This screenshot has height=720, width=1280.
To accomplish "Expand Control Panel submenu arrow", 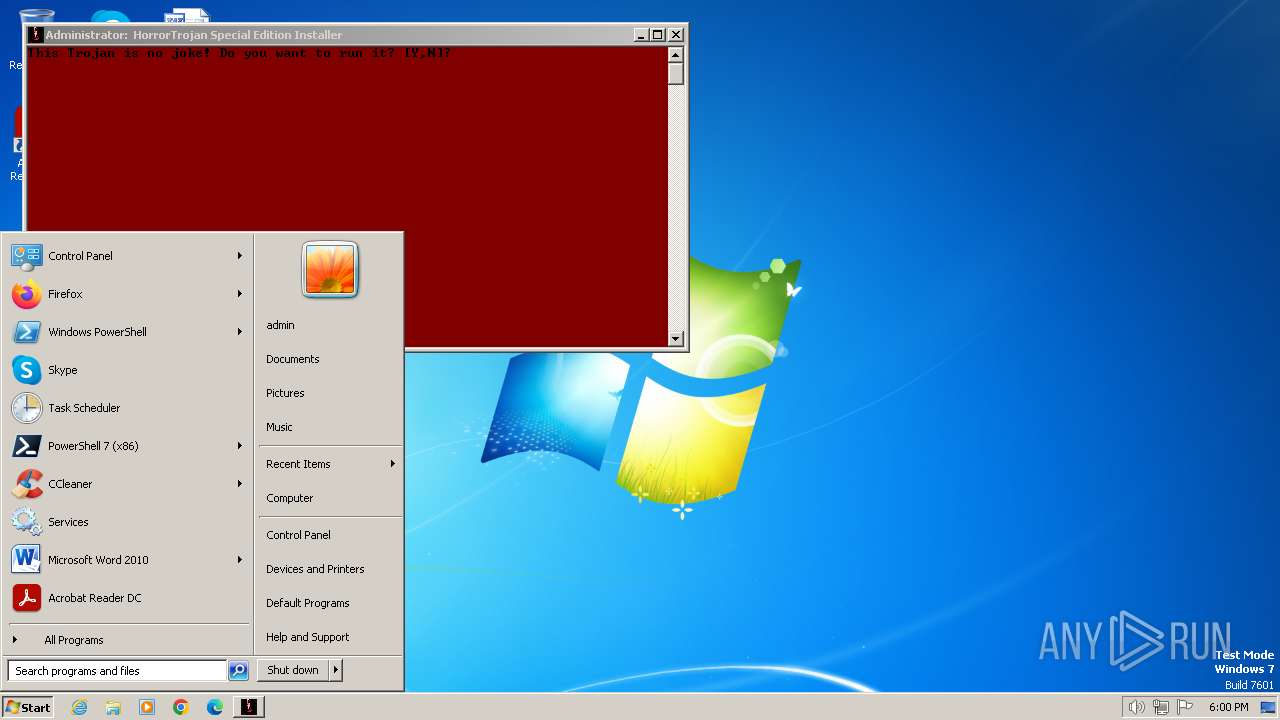I will tap(240, 256).
